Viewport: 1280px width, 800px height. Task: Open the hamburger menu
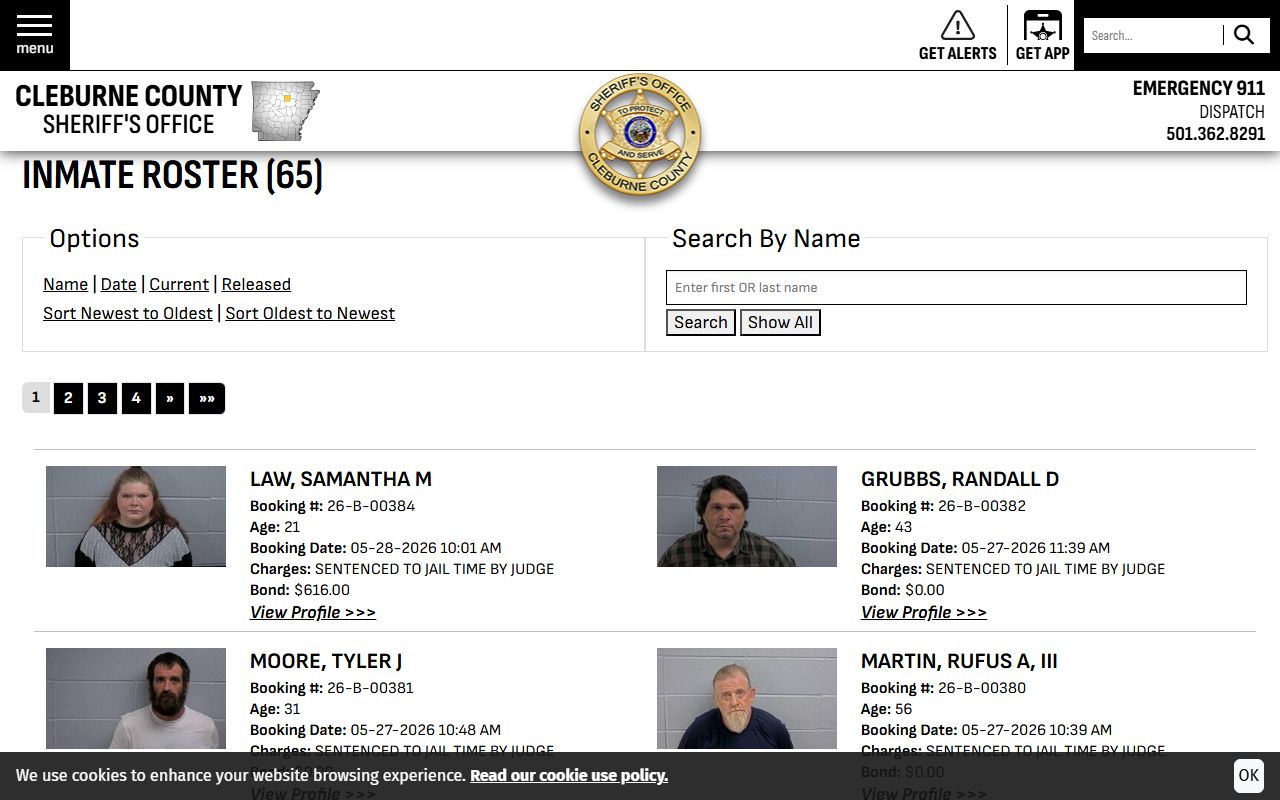coord(35,35)
